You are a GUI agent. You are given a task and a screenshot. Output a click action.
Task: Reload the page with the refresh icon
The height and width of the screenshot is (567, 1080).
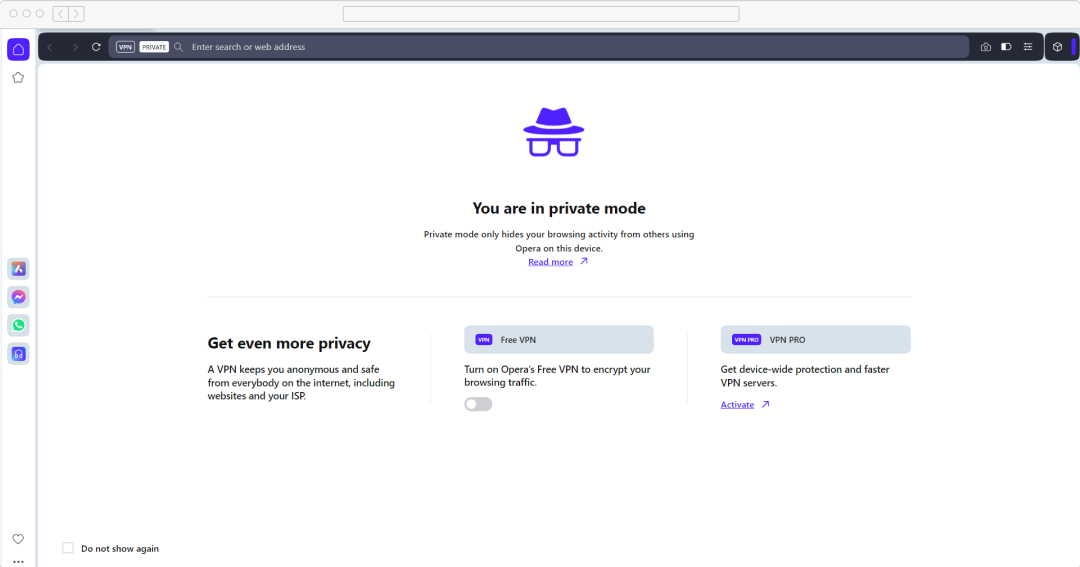(x=96, y=47)
